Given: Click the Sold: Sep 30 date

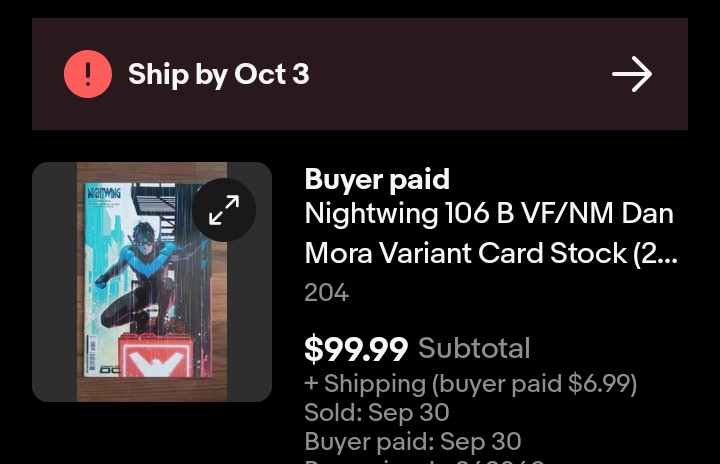Looking at the screenshot, I should click(376, 412).
